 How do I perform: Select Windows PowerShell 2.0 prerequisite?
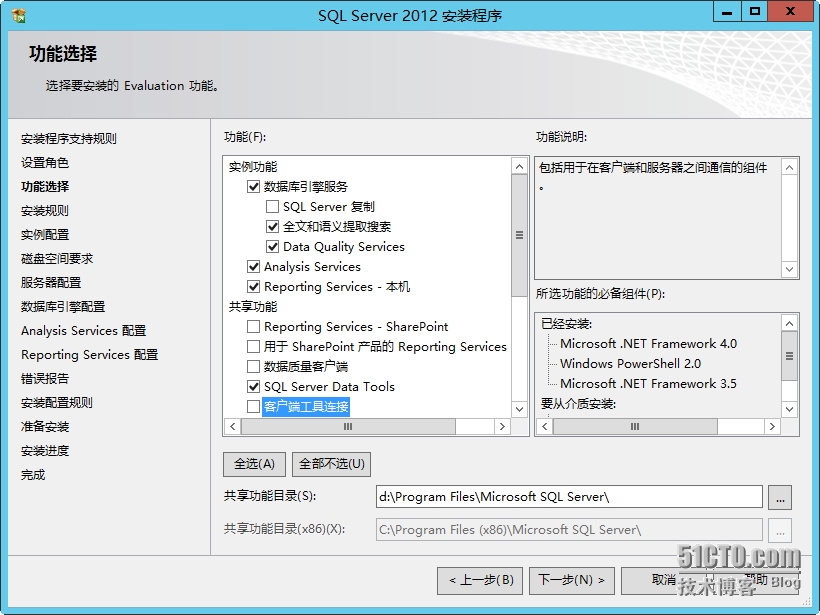[630, 363]
